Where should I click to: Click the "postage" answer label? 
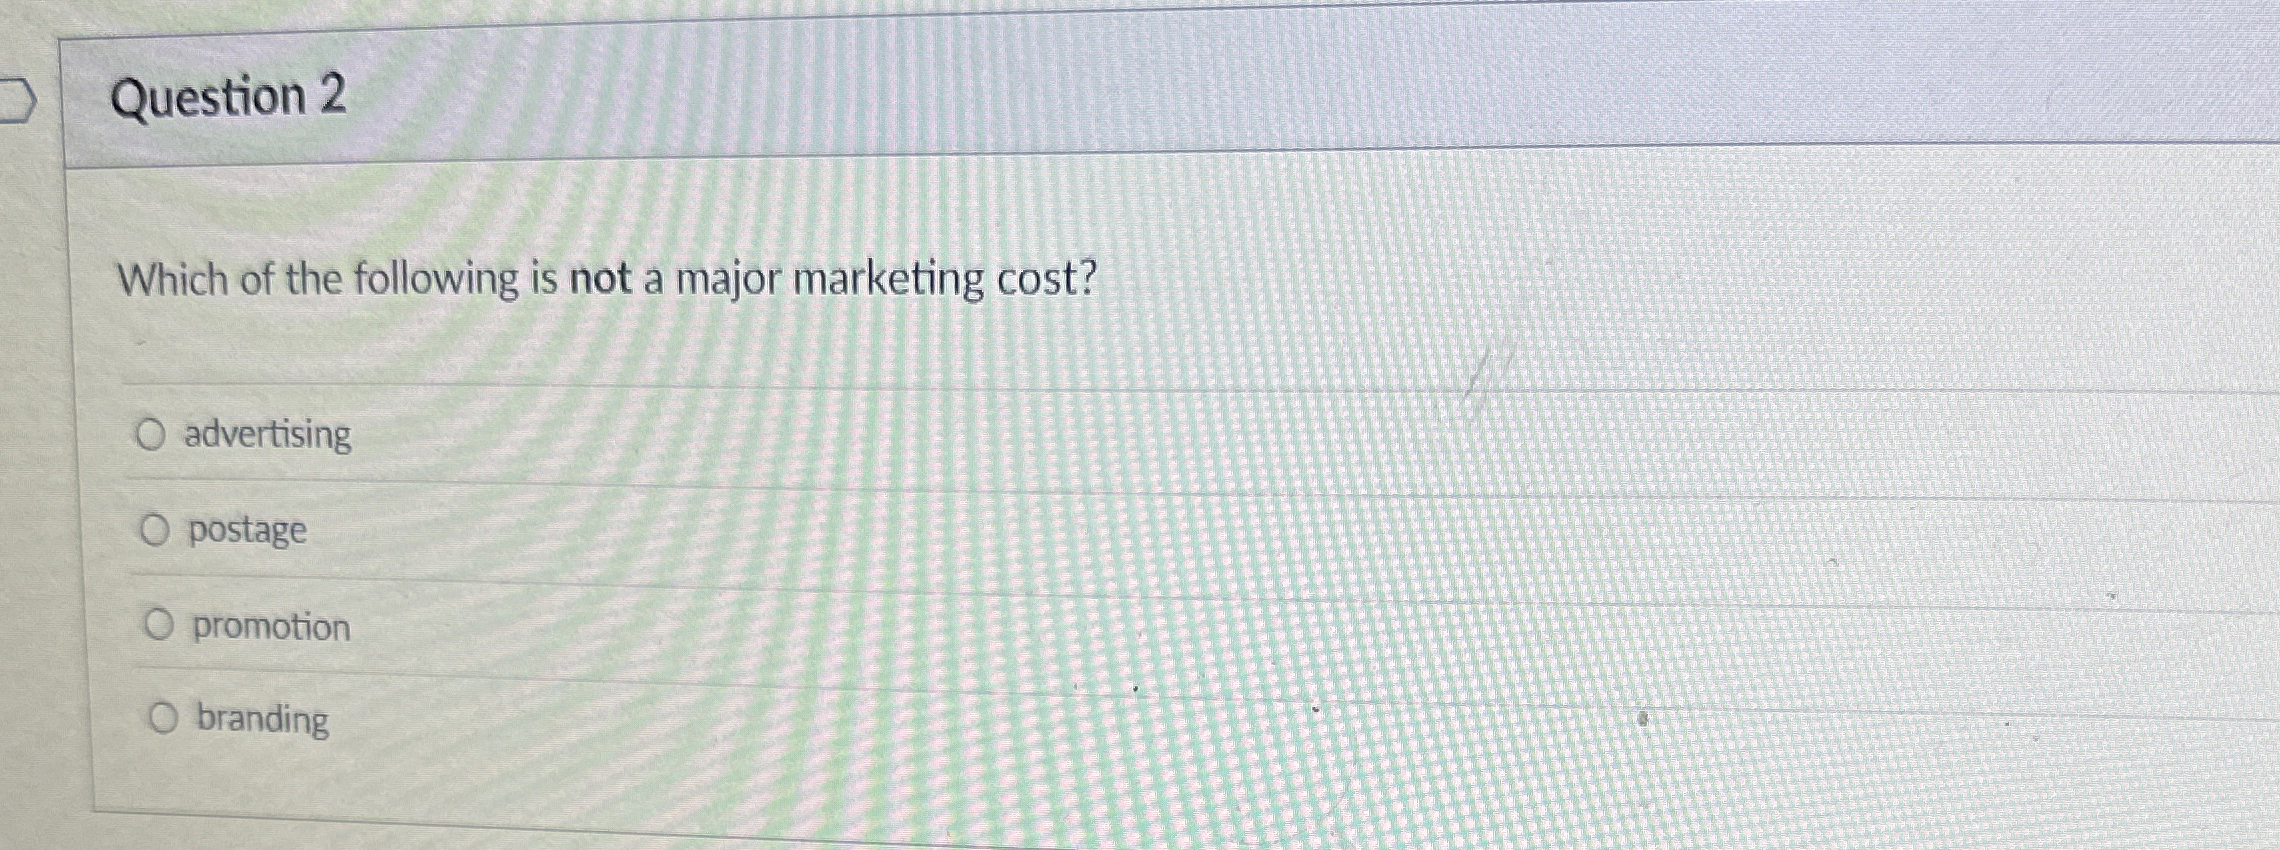(x=247, y=530)
